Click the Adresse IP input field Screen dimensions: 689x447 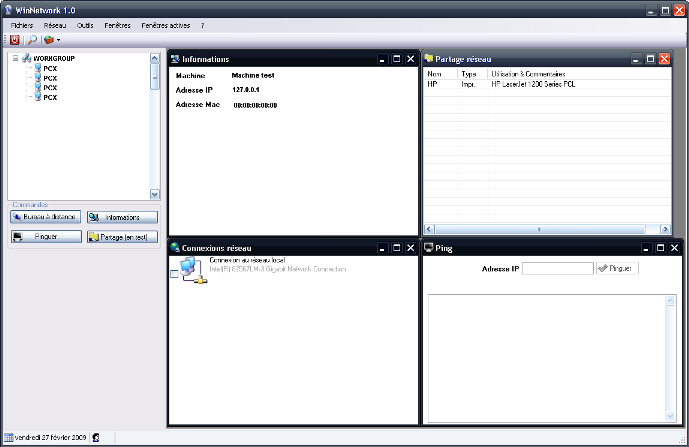click(557, 268)
